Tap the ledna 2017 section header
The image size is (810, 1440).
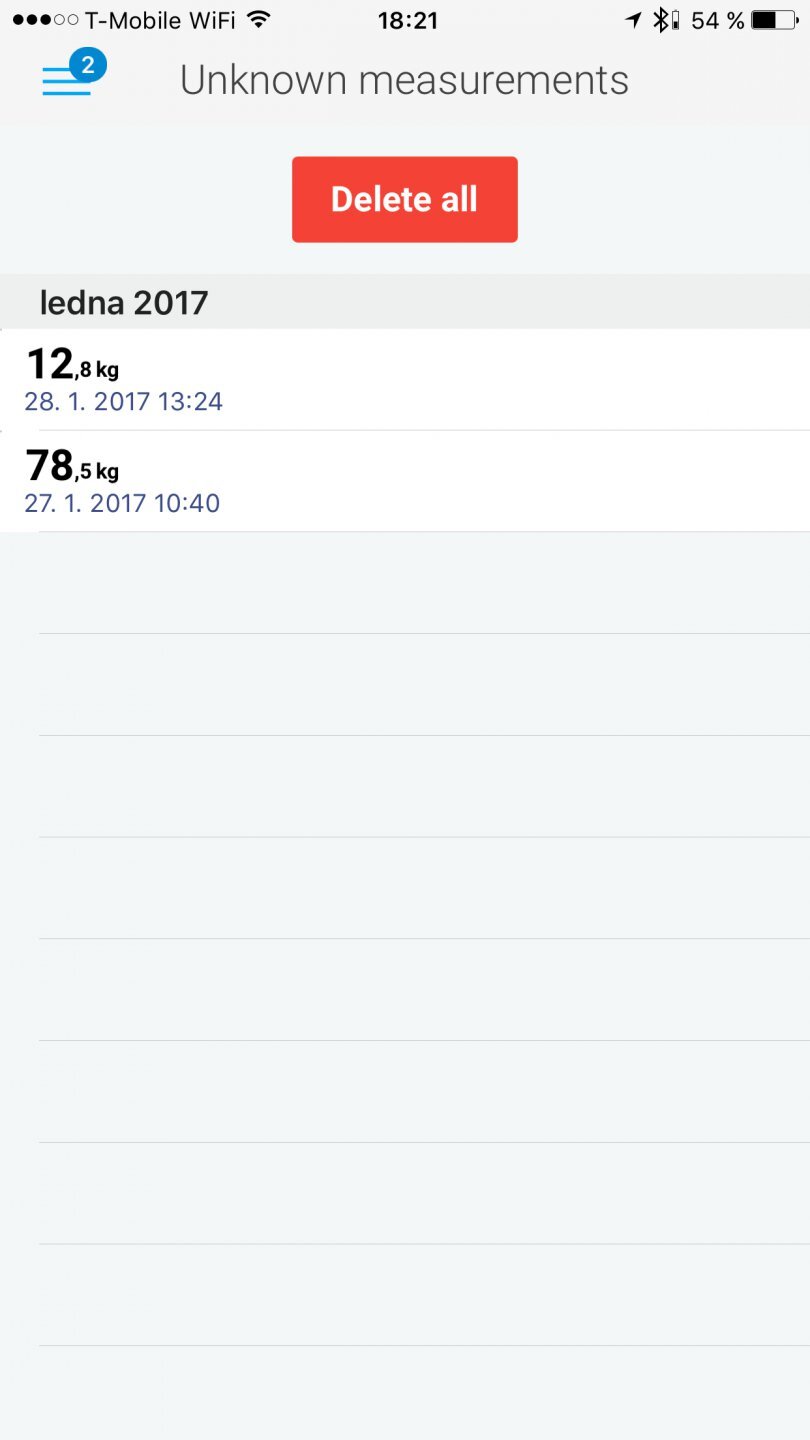(124, 302)
